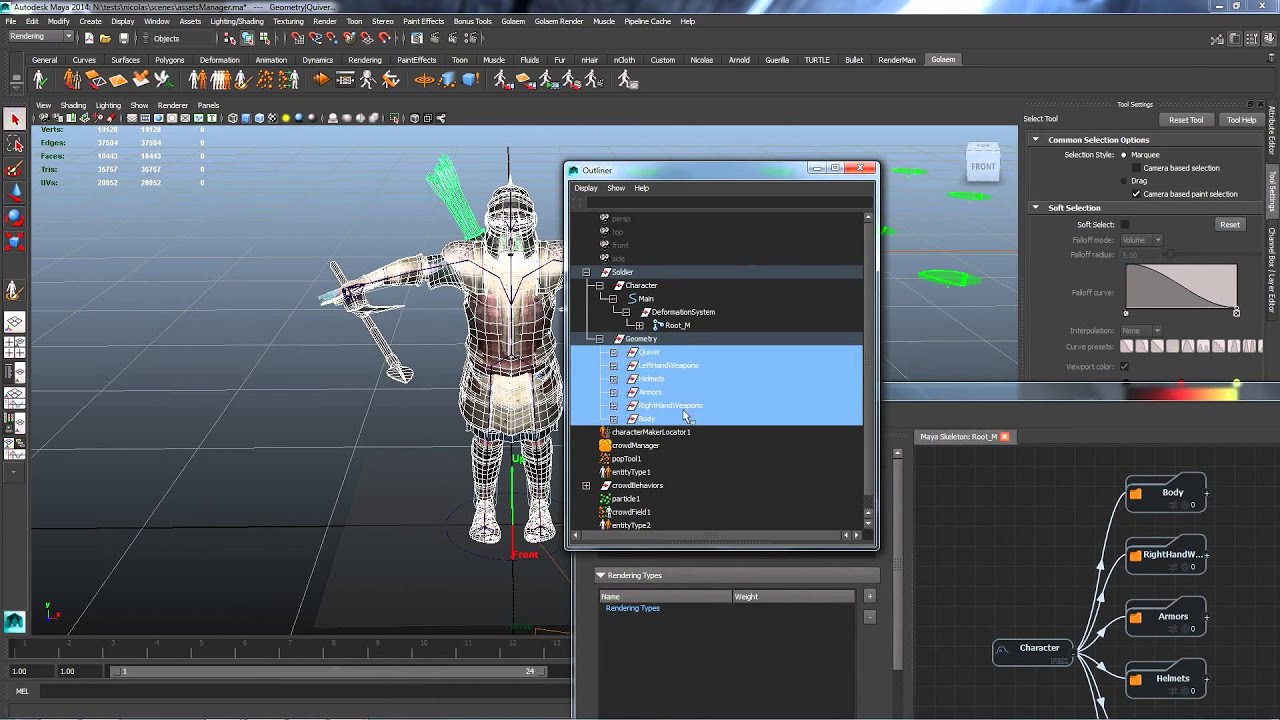
Task: Click the joint icon beside Root_M
Action: tap(657, 325)
